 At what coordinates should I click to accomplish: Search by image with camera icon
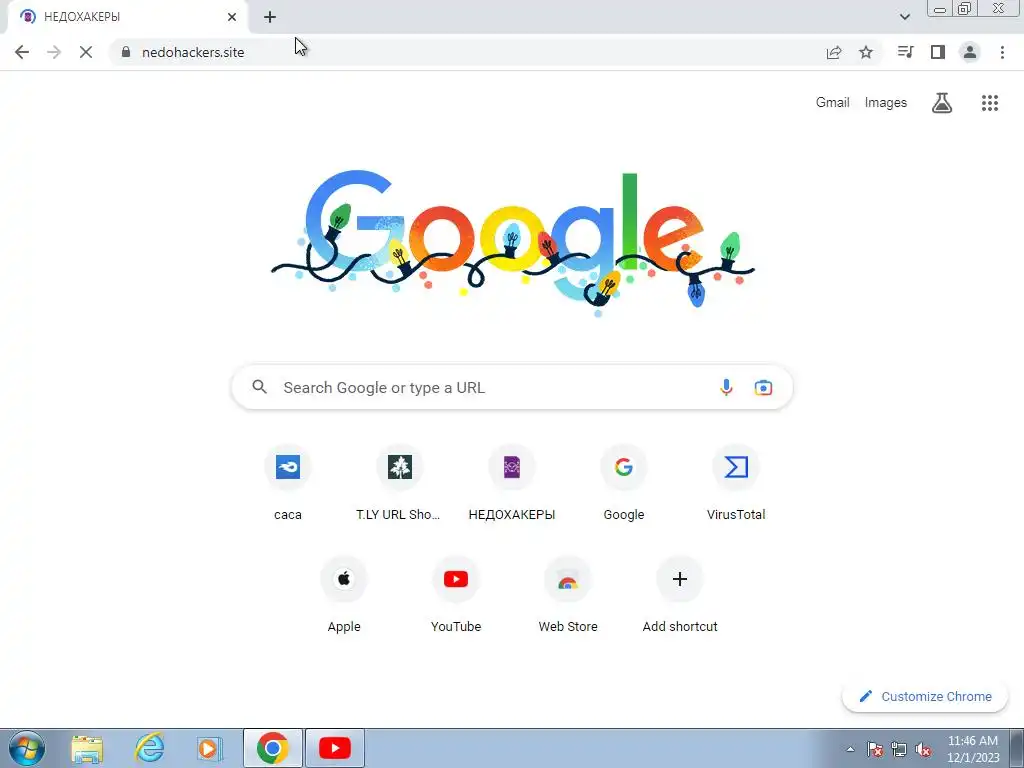point(763,387)
